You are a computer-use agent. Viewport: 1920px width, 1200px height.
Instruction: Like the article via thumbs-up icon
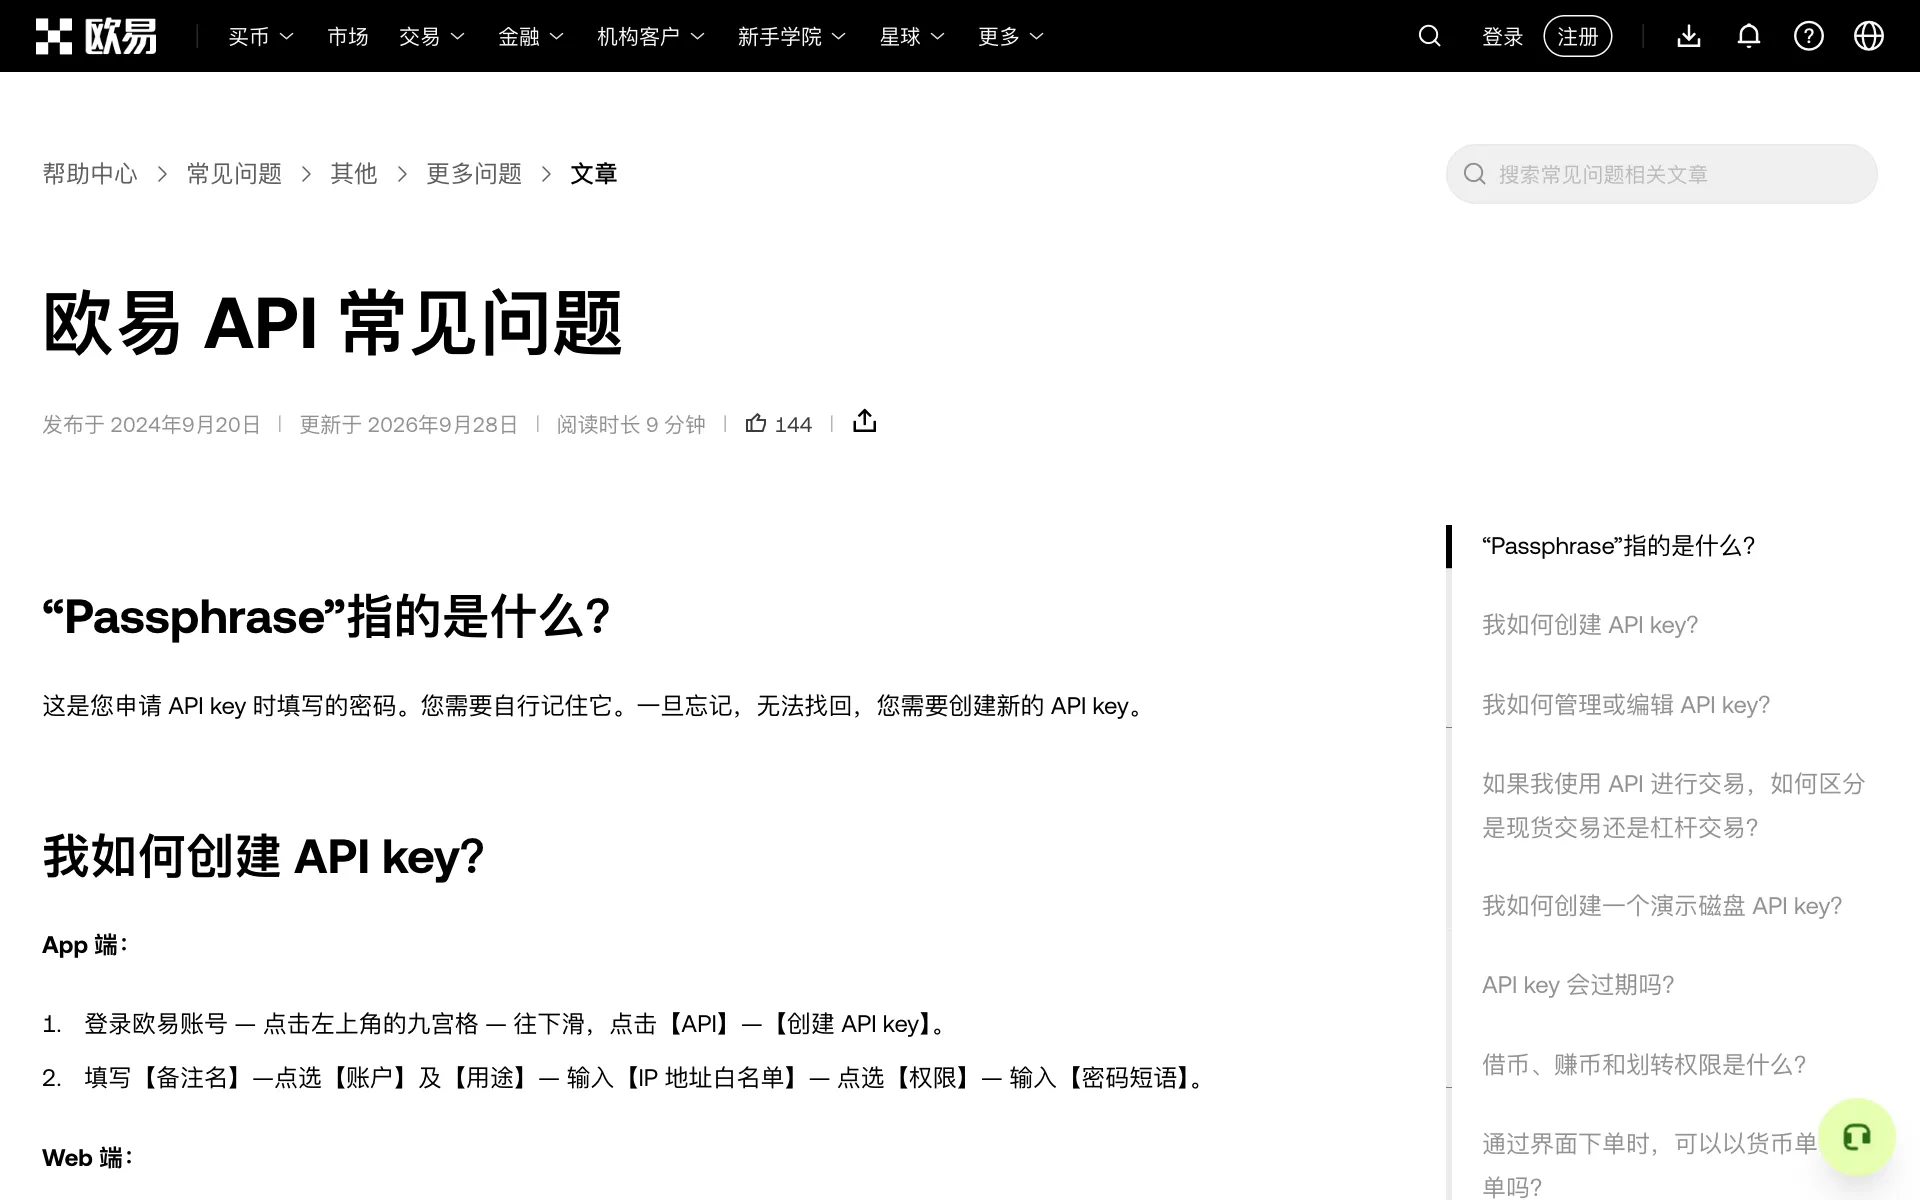756,423
